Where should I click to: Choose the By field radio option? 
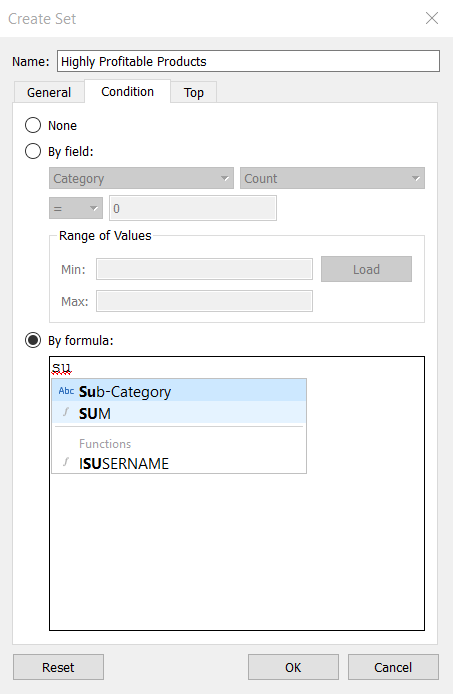point(33,151)
